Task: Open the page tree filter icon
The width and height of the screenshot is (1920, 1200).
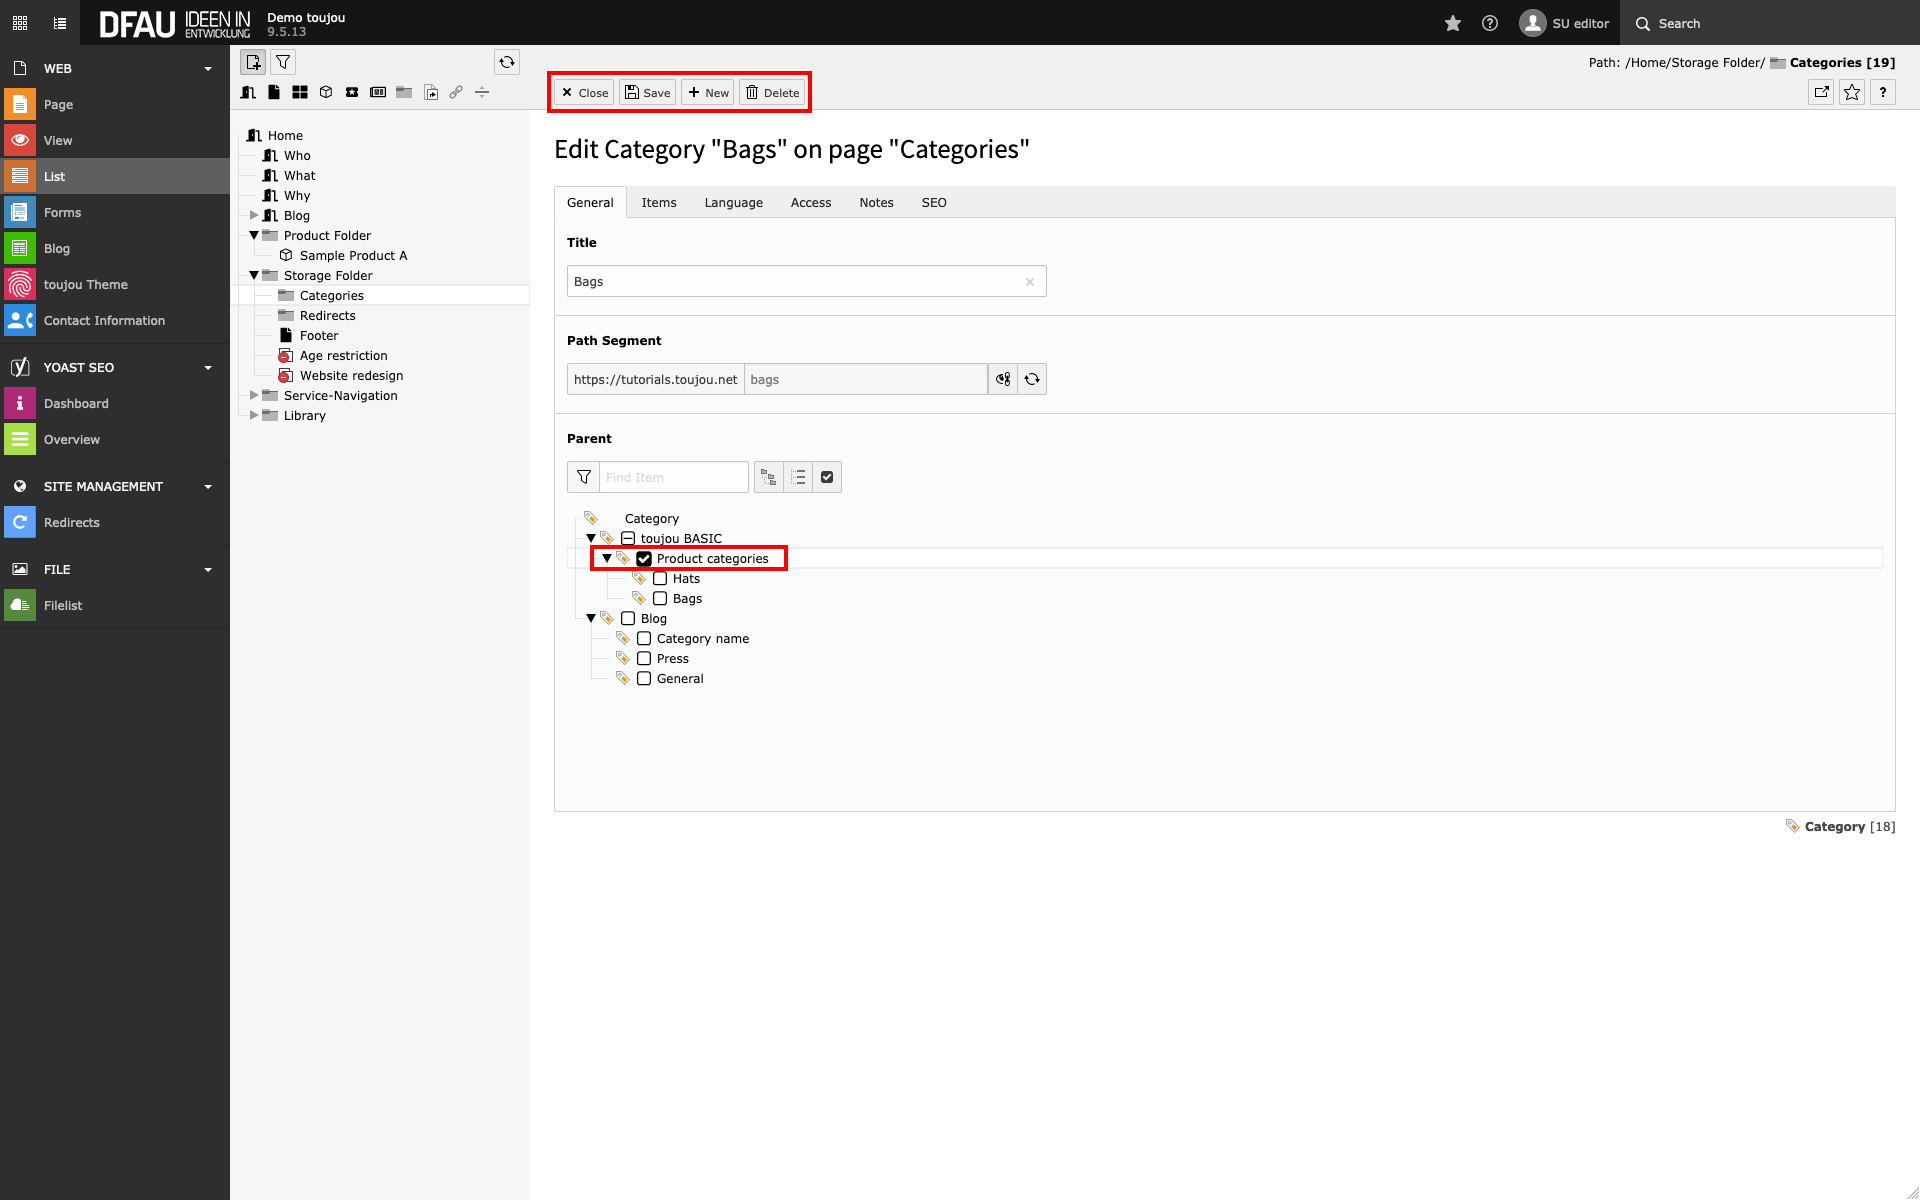Action: point(283,62)
